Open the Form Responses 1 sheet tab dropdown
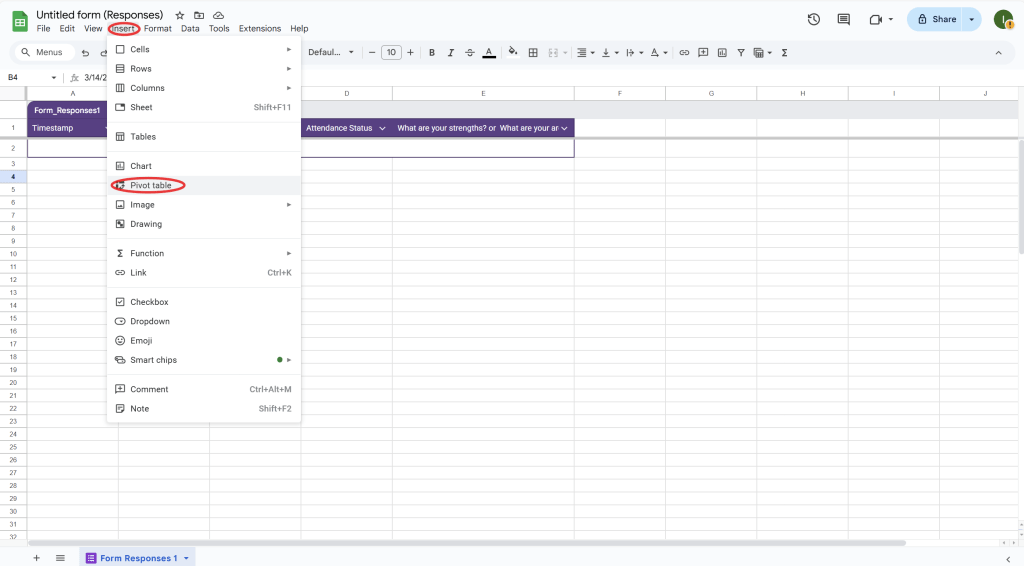 click(x=186, y=558)
